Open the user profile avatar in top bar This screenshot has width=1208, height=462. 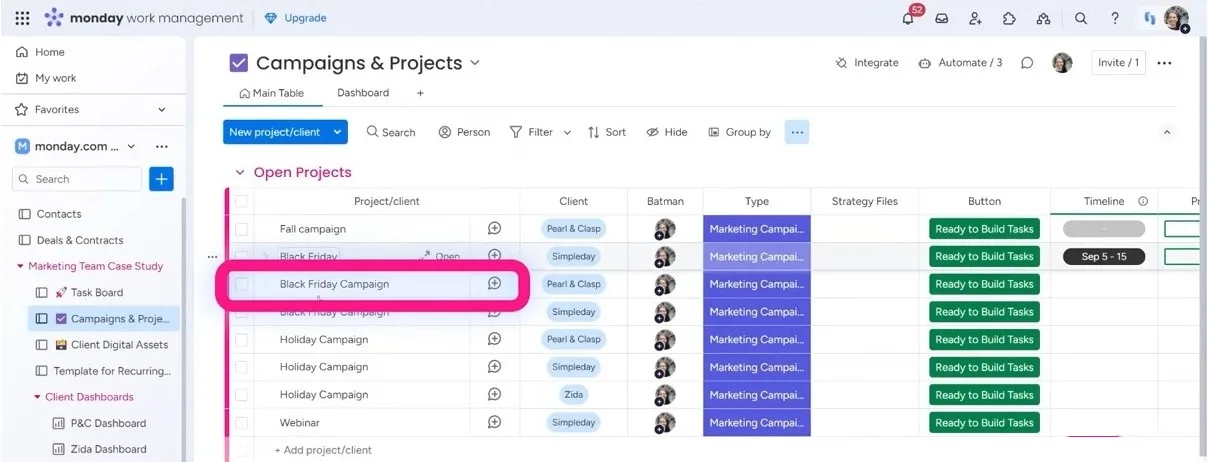pyautogui.click(x=1177, y=18)
